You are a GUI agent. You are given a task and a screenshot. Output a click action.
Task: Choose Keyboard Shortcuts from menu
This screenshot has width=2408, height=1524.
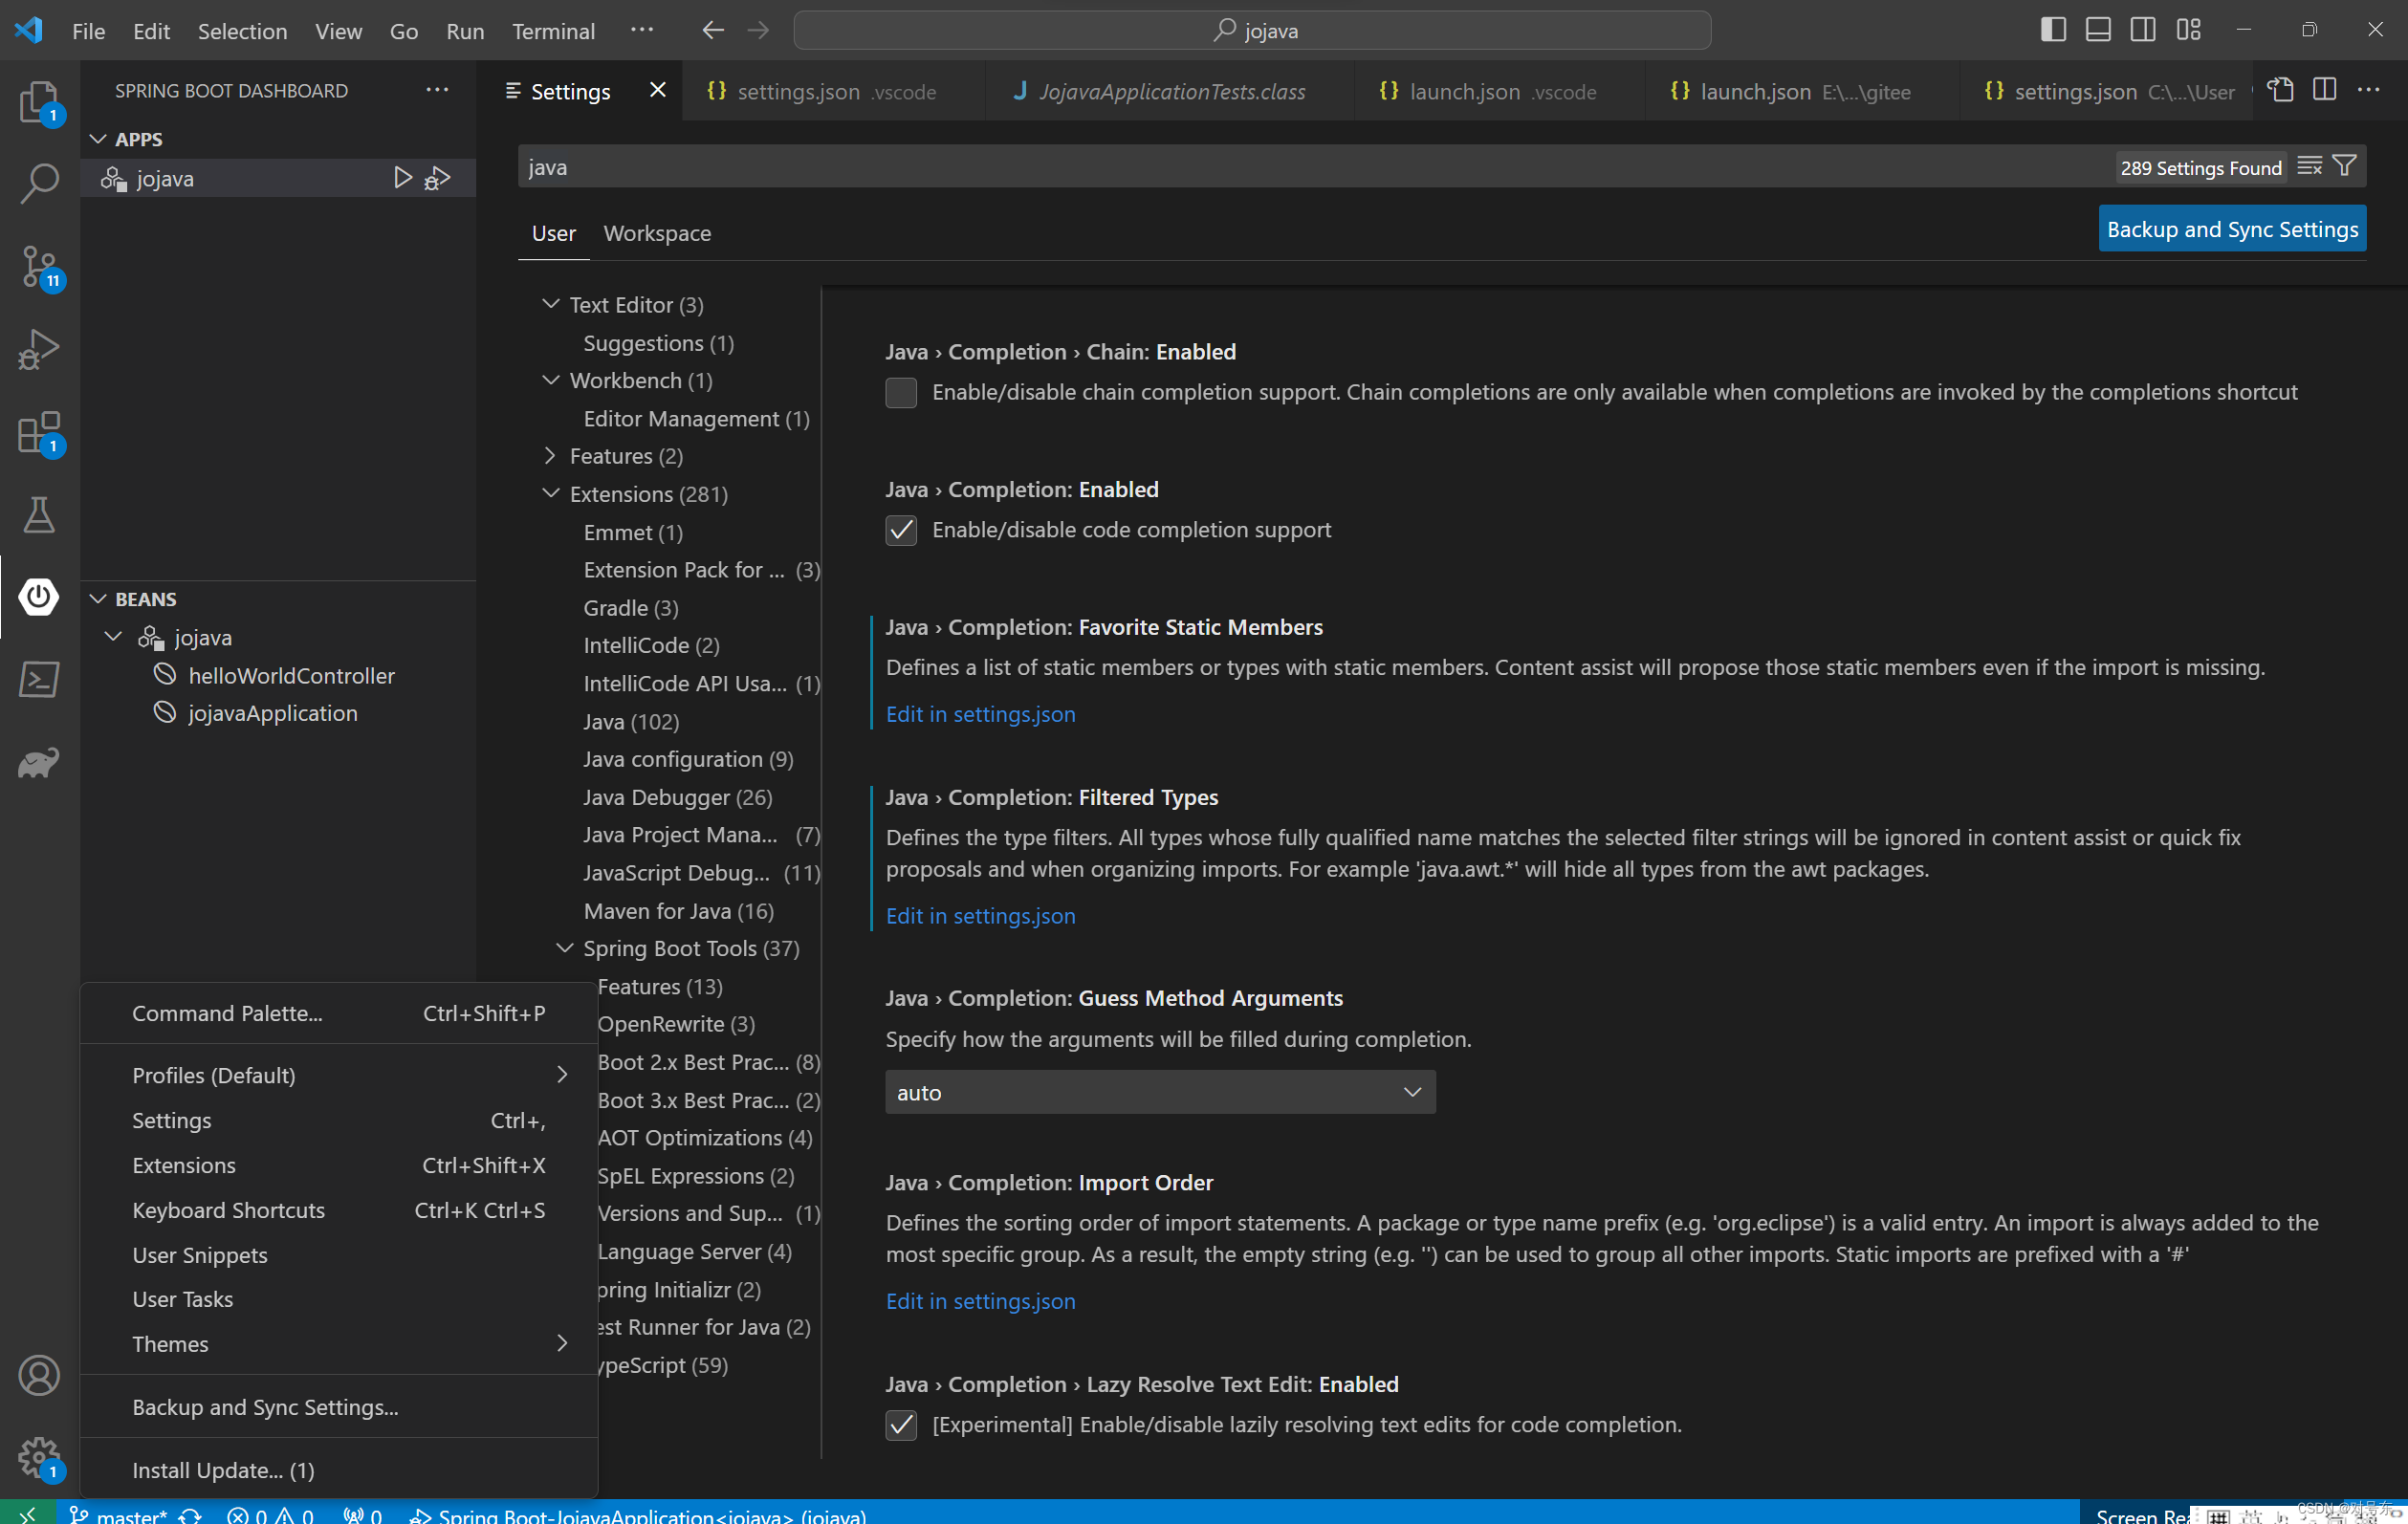(x=339, y=1210)
